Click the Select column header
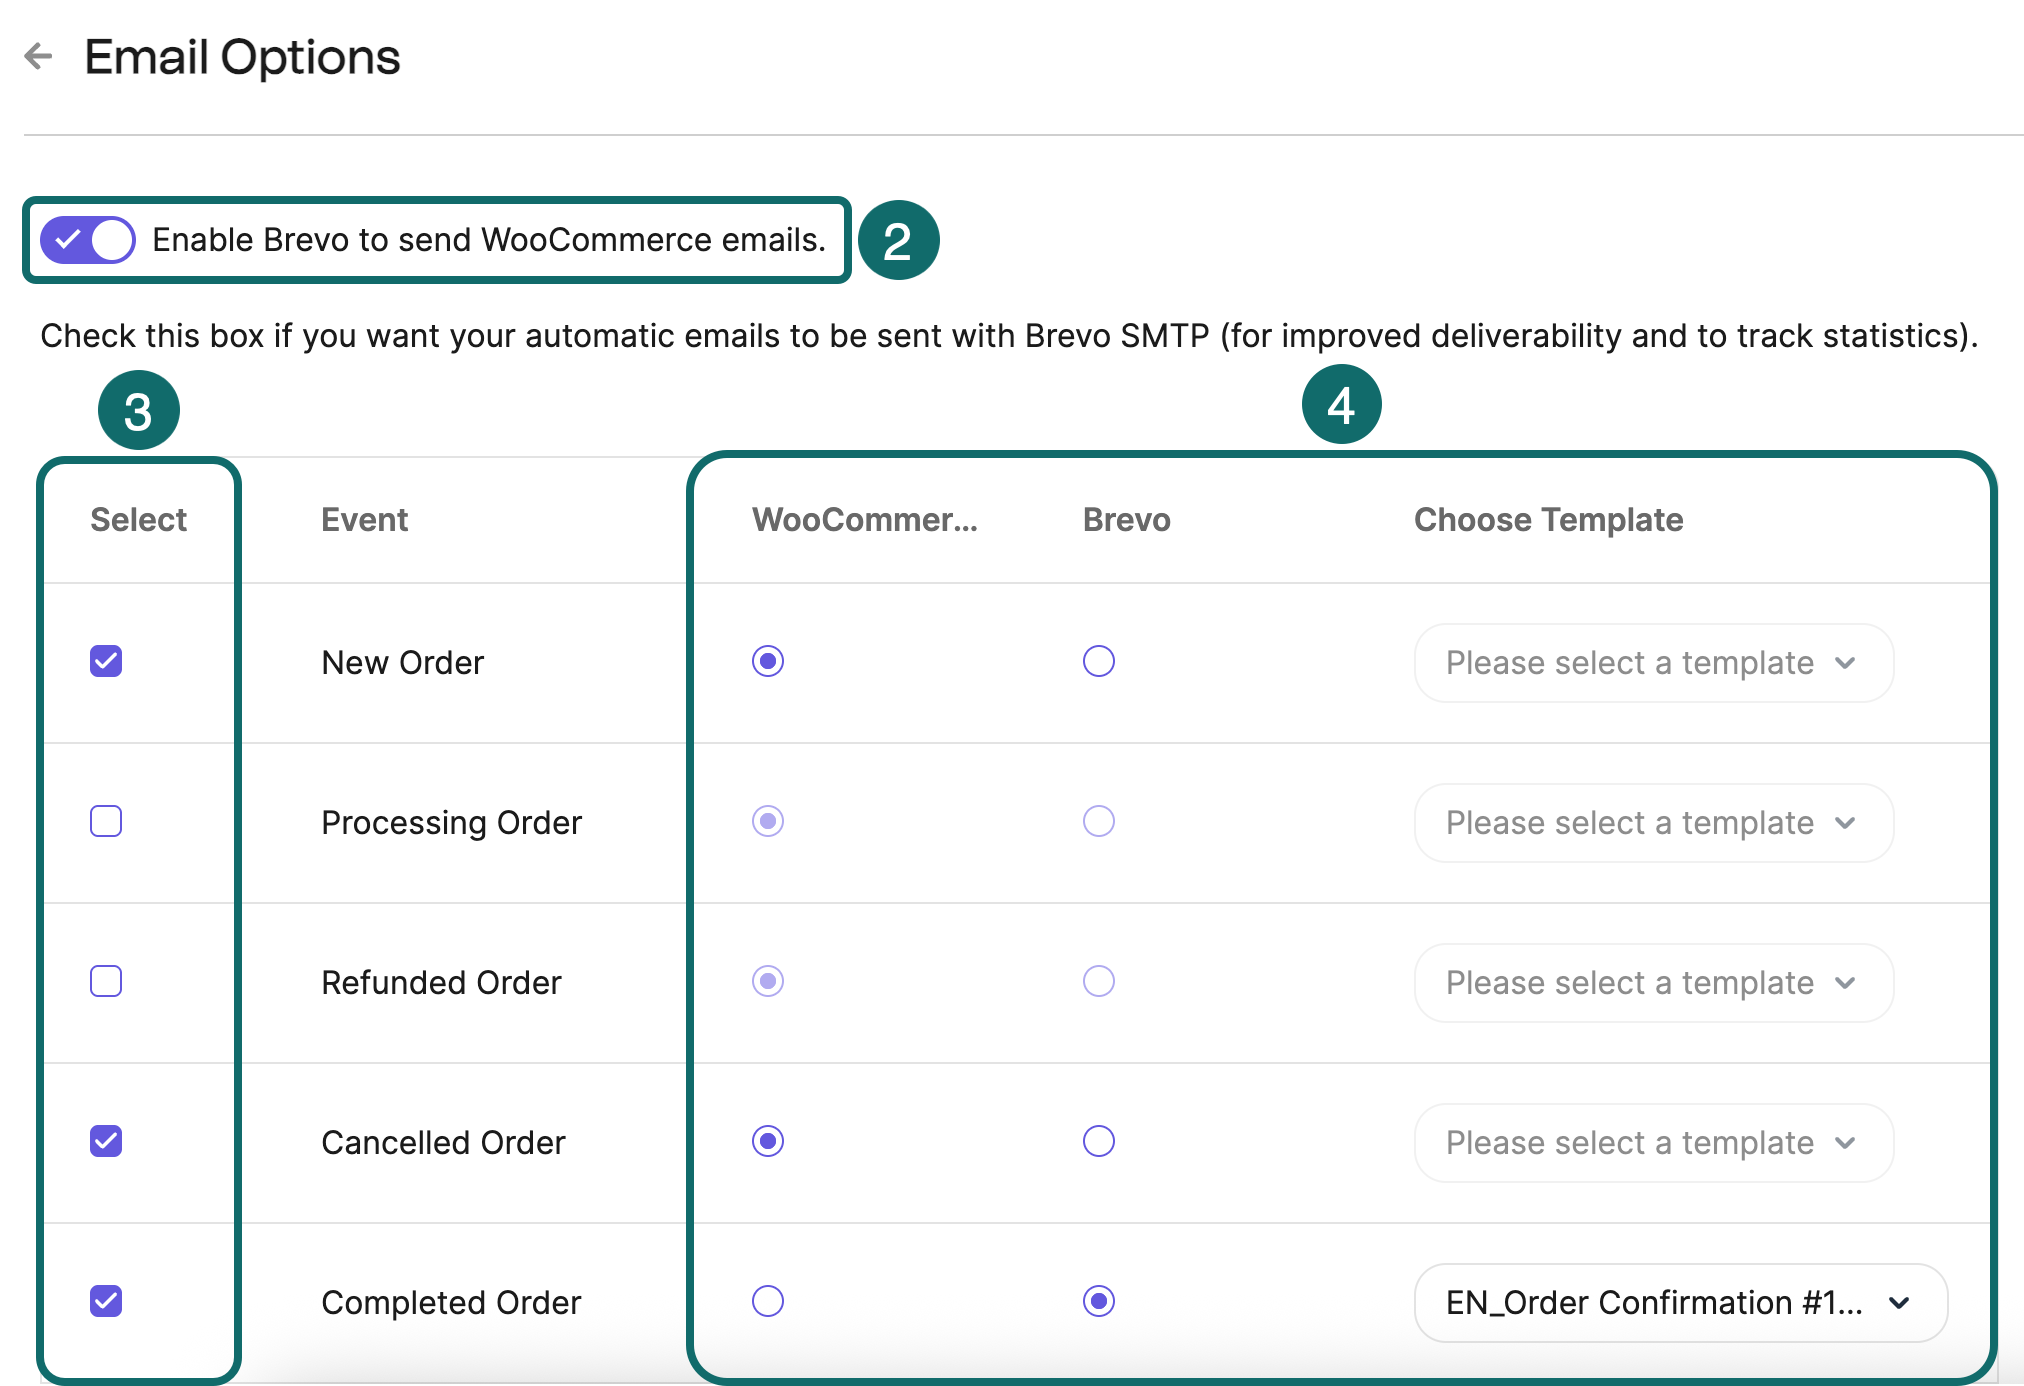This screenshot has height=1386, width=2024. click(138, 519)
